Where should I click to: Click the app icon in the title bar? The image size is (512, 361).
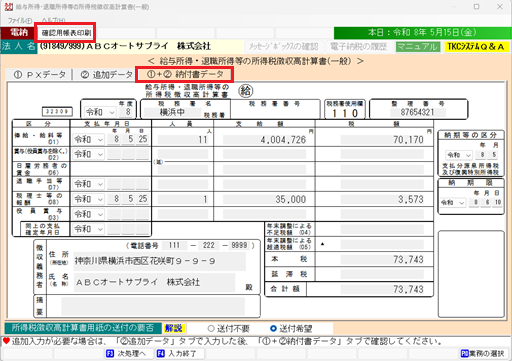[8, 7]
